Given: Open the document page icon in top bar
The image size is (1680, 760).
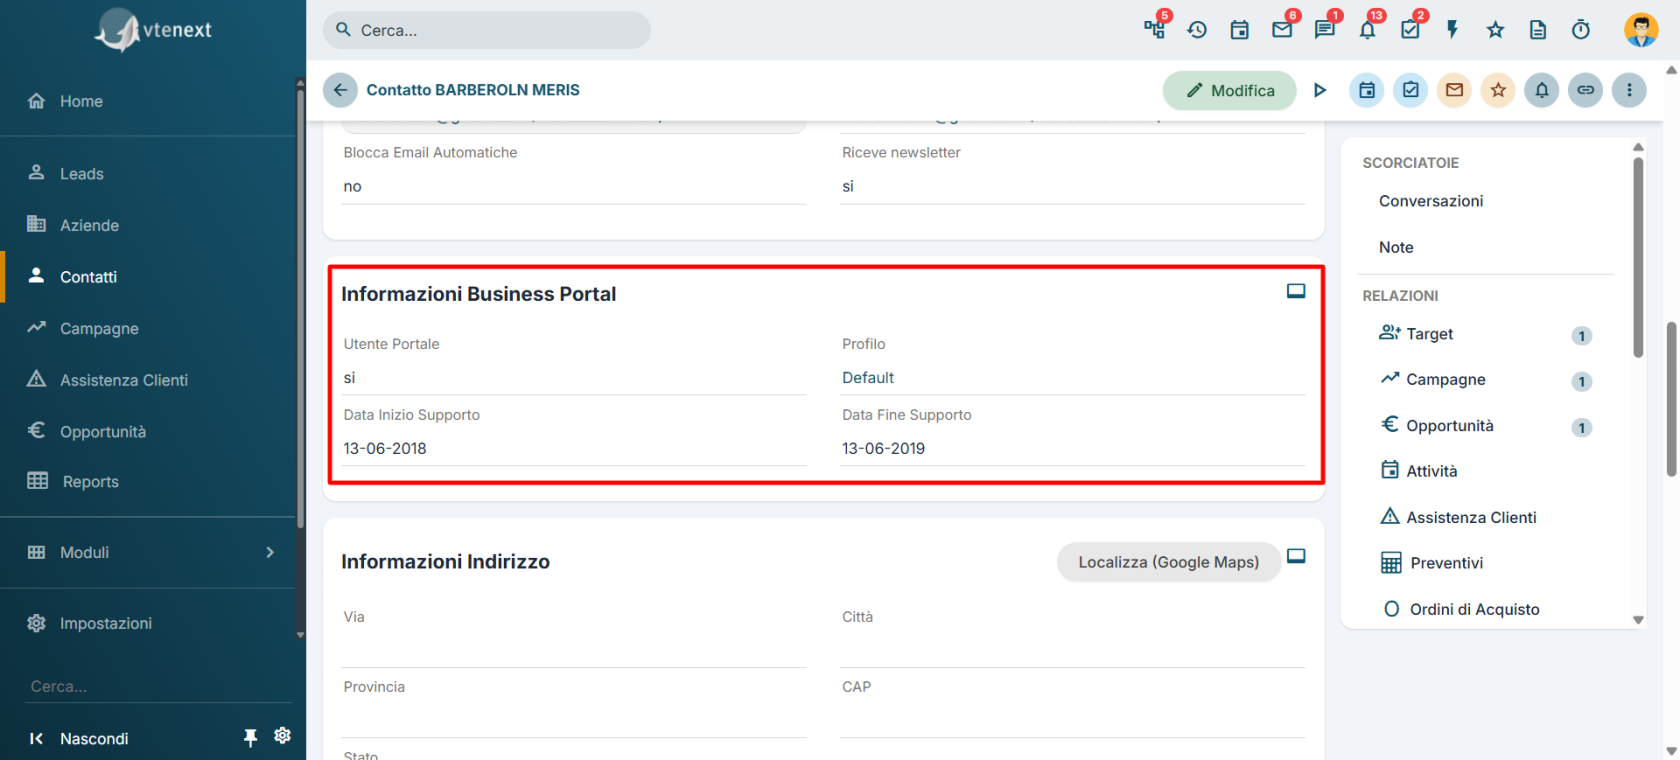Looking at the screenshot, I should coord(1538,30).
